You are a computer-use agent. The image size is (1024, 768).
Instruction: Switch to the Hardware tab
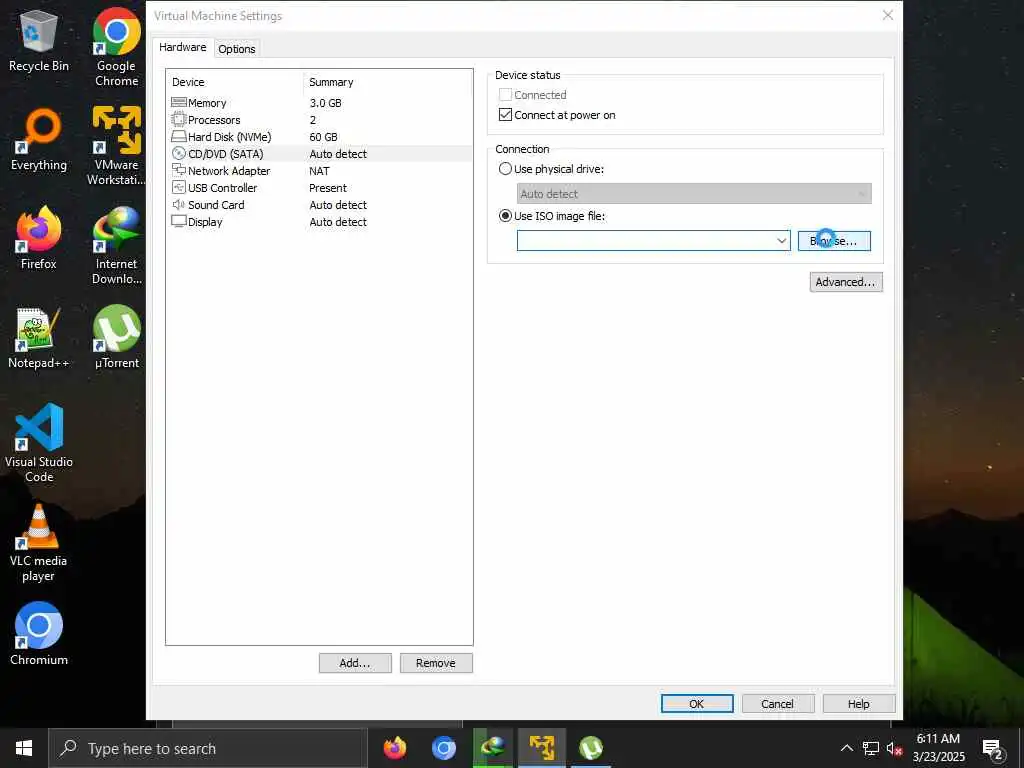click(183, 47)
